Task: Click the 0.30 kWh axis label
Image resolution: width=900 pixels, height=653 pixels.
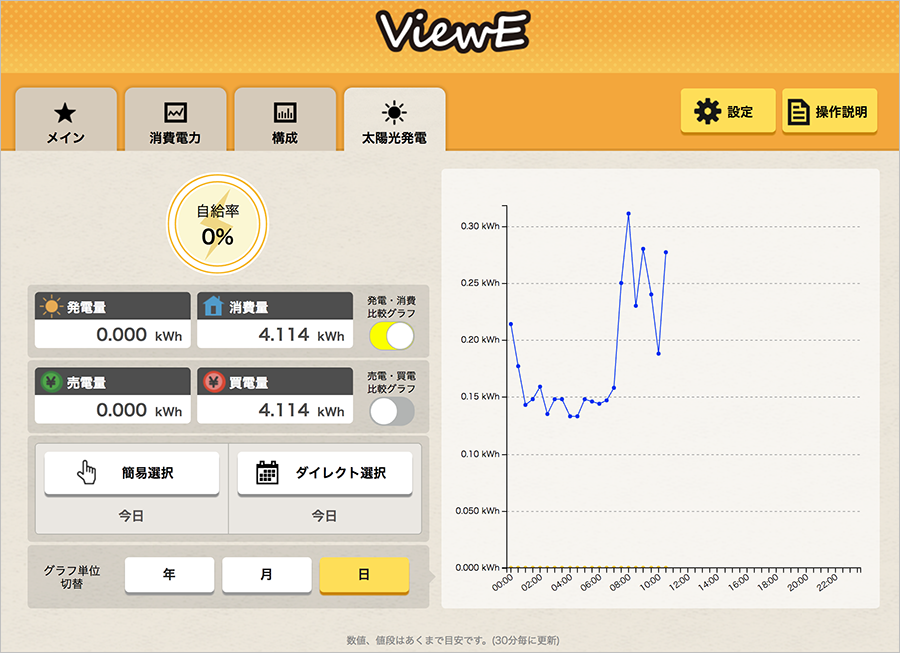Action: click(x=480, y=226)
